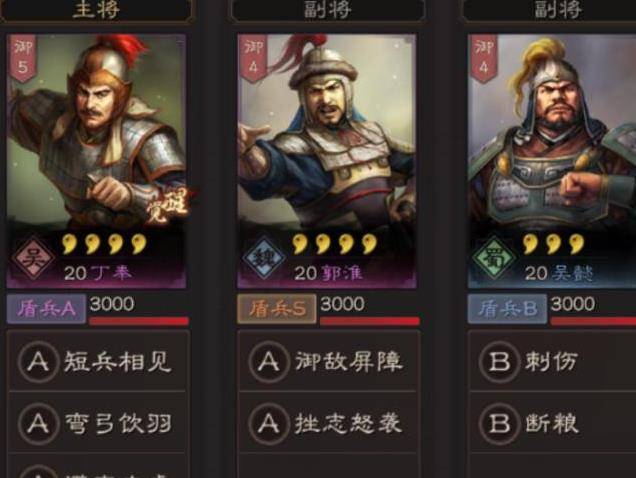Viewport: 636px width, 478px height.
Task: Click the 御 4 cost flag on 郭淮
Action: [254, 58]
